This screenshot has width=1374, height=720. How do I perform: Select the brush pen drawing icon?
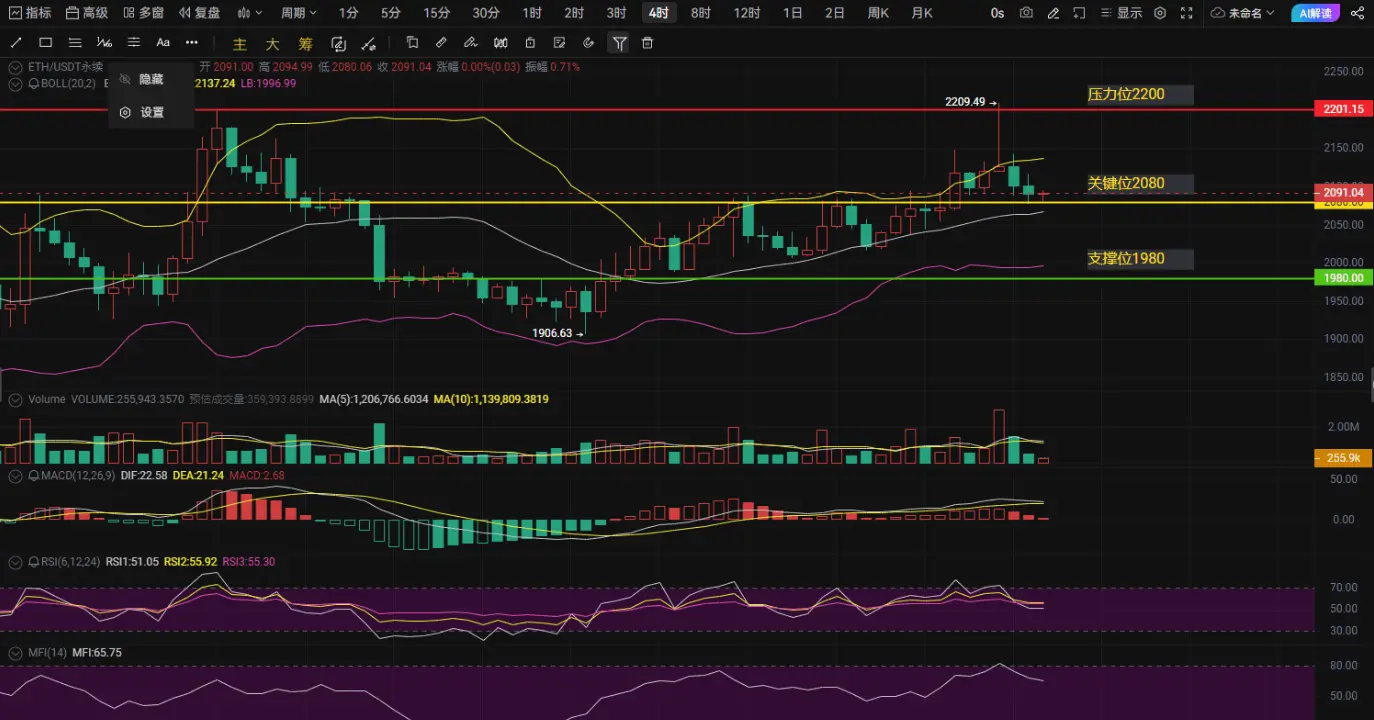click(471, 43)
